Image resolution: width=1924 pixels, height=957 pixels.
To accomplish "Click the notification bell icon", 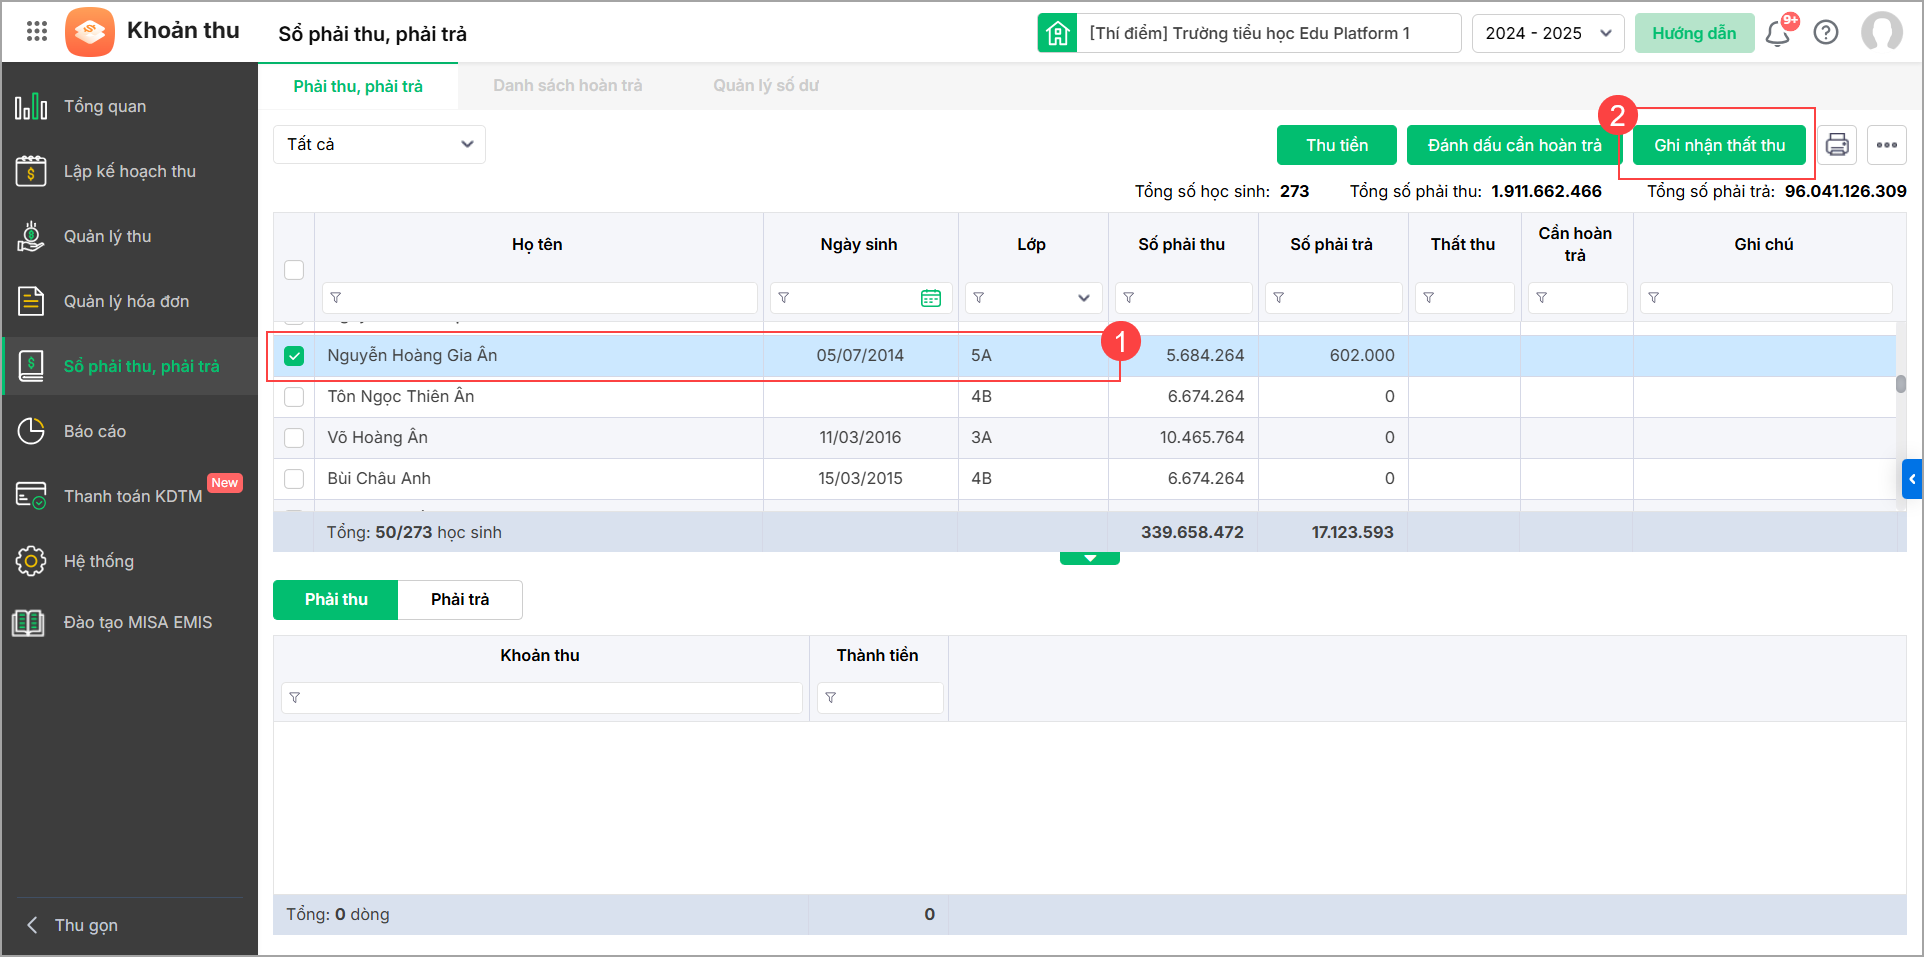I will (1777, 34).
